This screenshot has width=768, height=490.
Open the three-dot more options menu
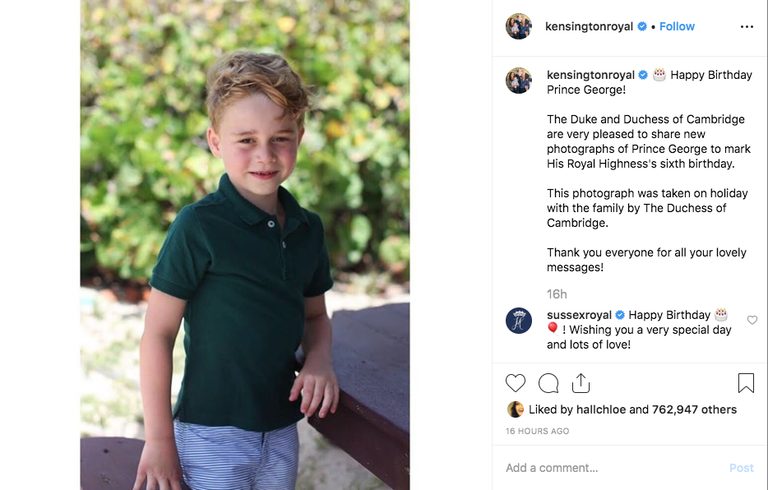coord(746,27)
